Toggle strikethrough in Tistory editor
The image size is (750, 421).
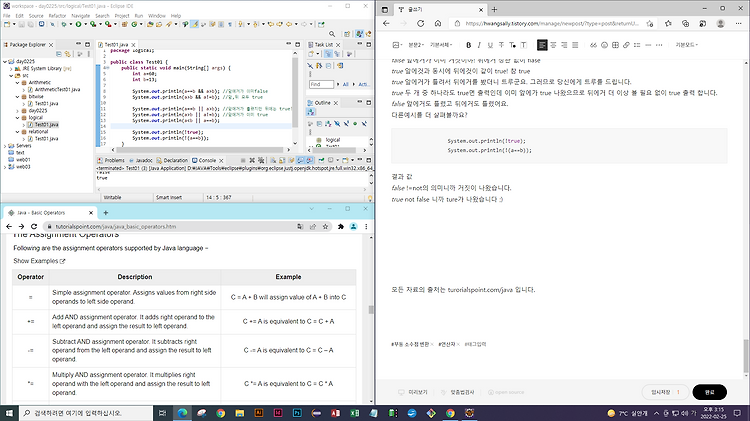[501, 45]
